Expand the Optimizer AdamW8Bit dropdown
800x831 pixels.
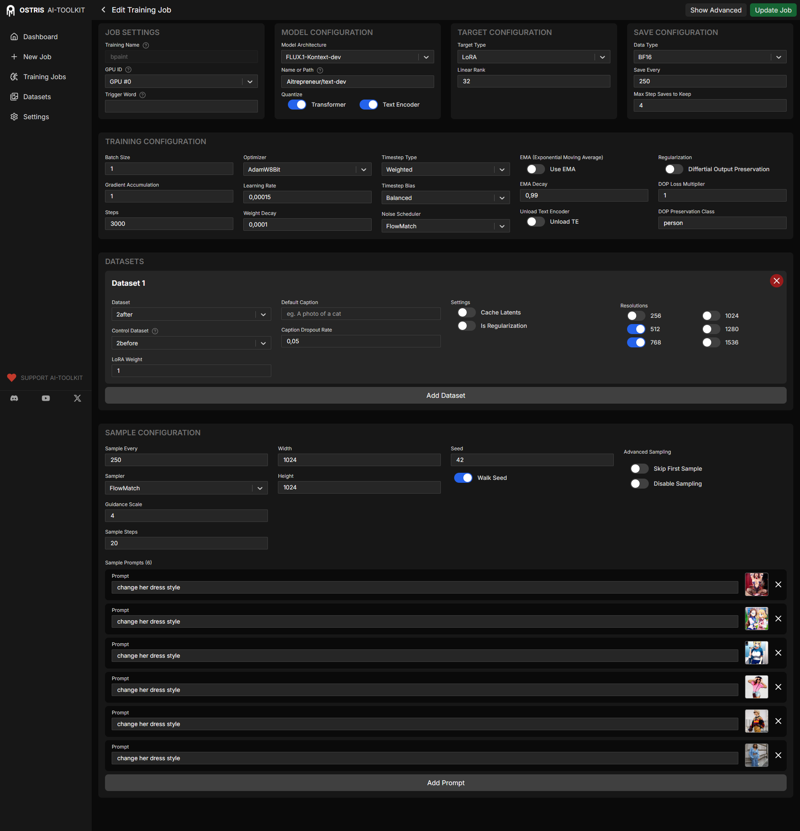coord(307,170)
